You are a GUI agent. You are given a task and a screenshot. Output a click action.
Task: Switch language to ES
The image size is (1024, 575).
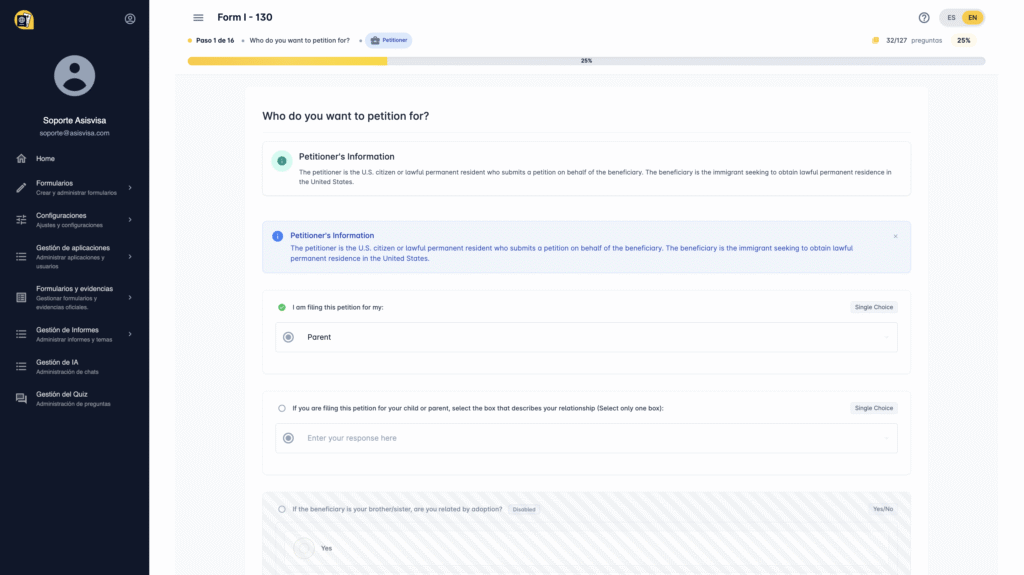click(x=951, y=18)
